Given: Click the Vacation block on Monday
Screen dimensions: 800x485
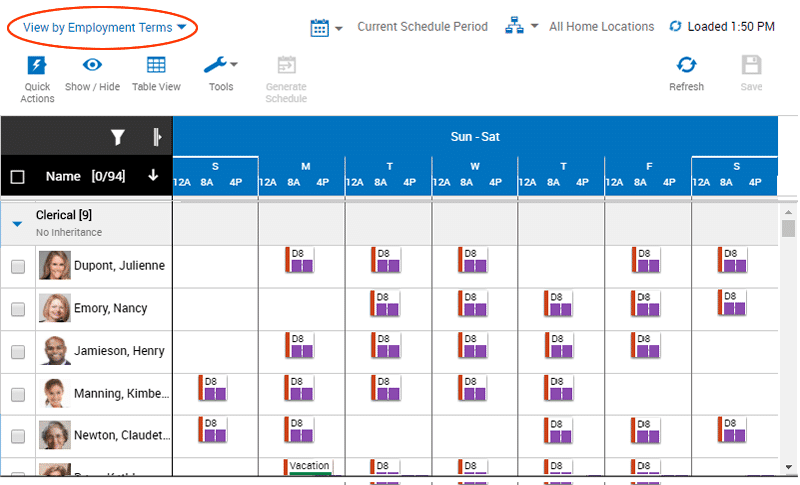Looking at the screenshot, I should click(309, 466).
